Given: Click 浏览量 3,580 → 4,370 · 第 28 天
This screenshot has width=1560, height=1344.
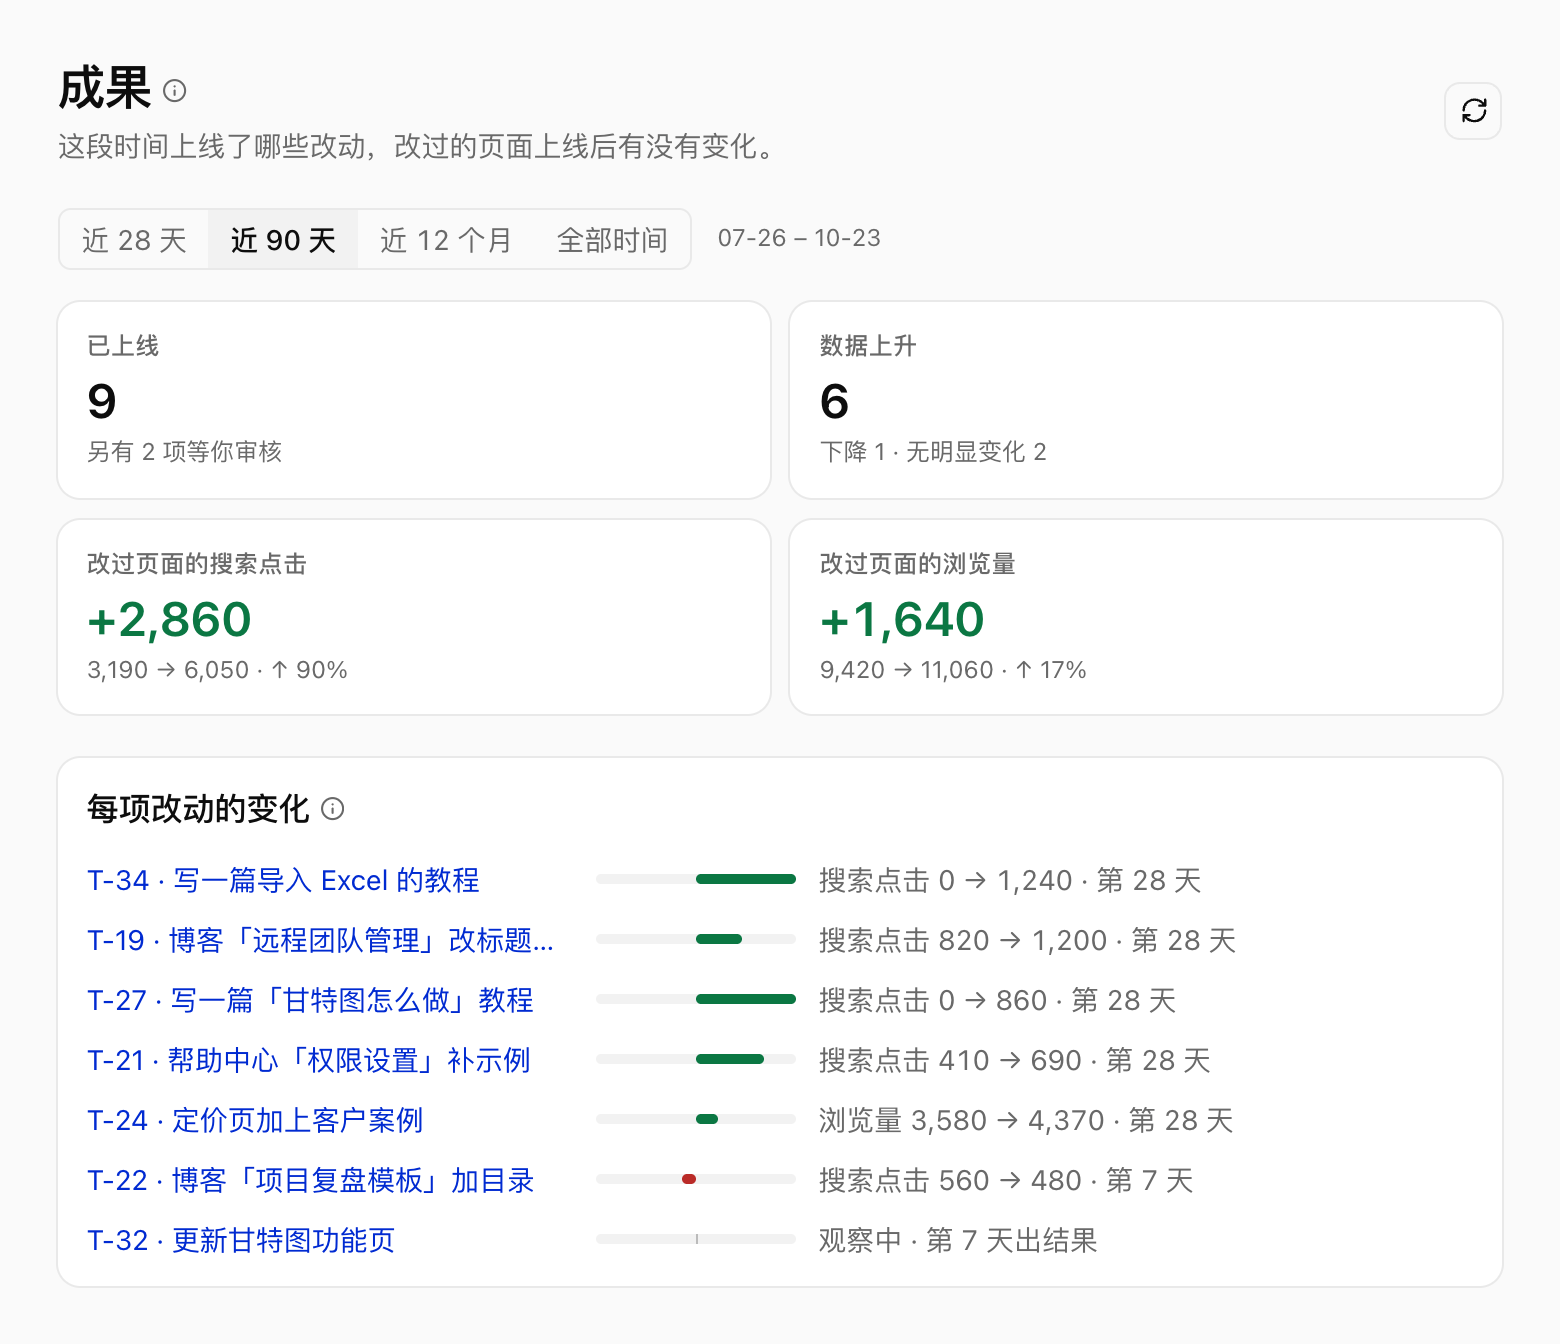Looking at the screenshot, I should (1026, 1120).
